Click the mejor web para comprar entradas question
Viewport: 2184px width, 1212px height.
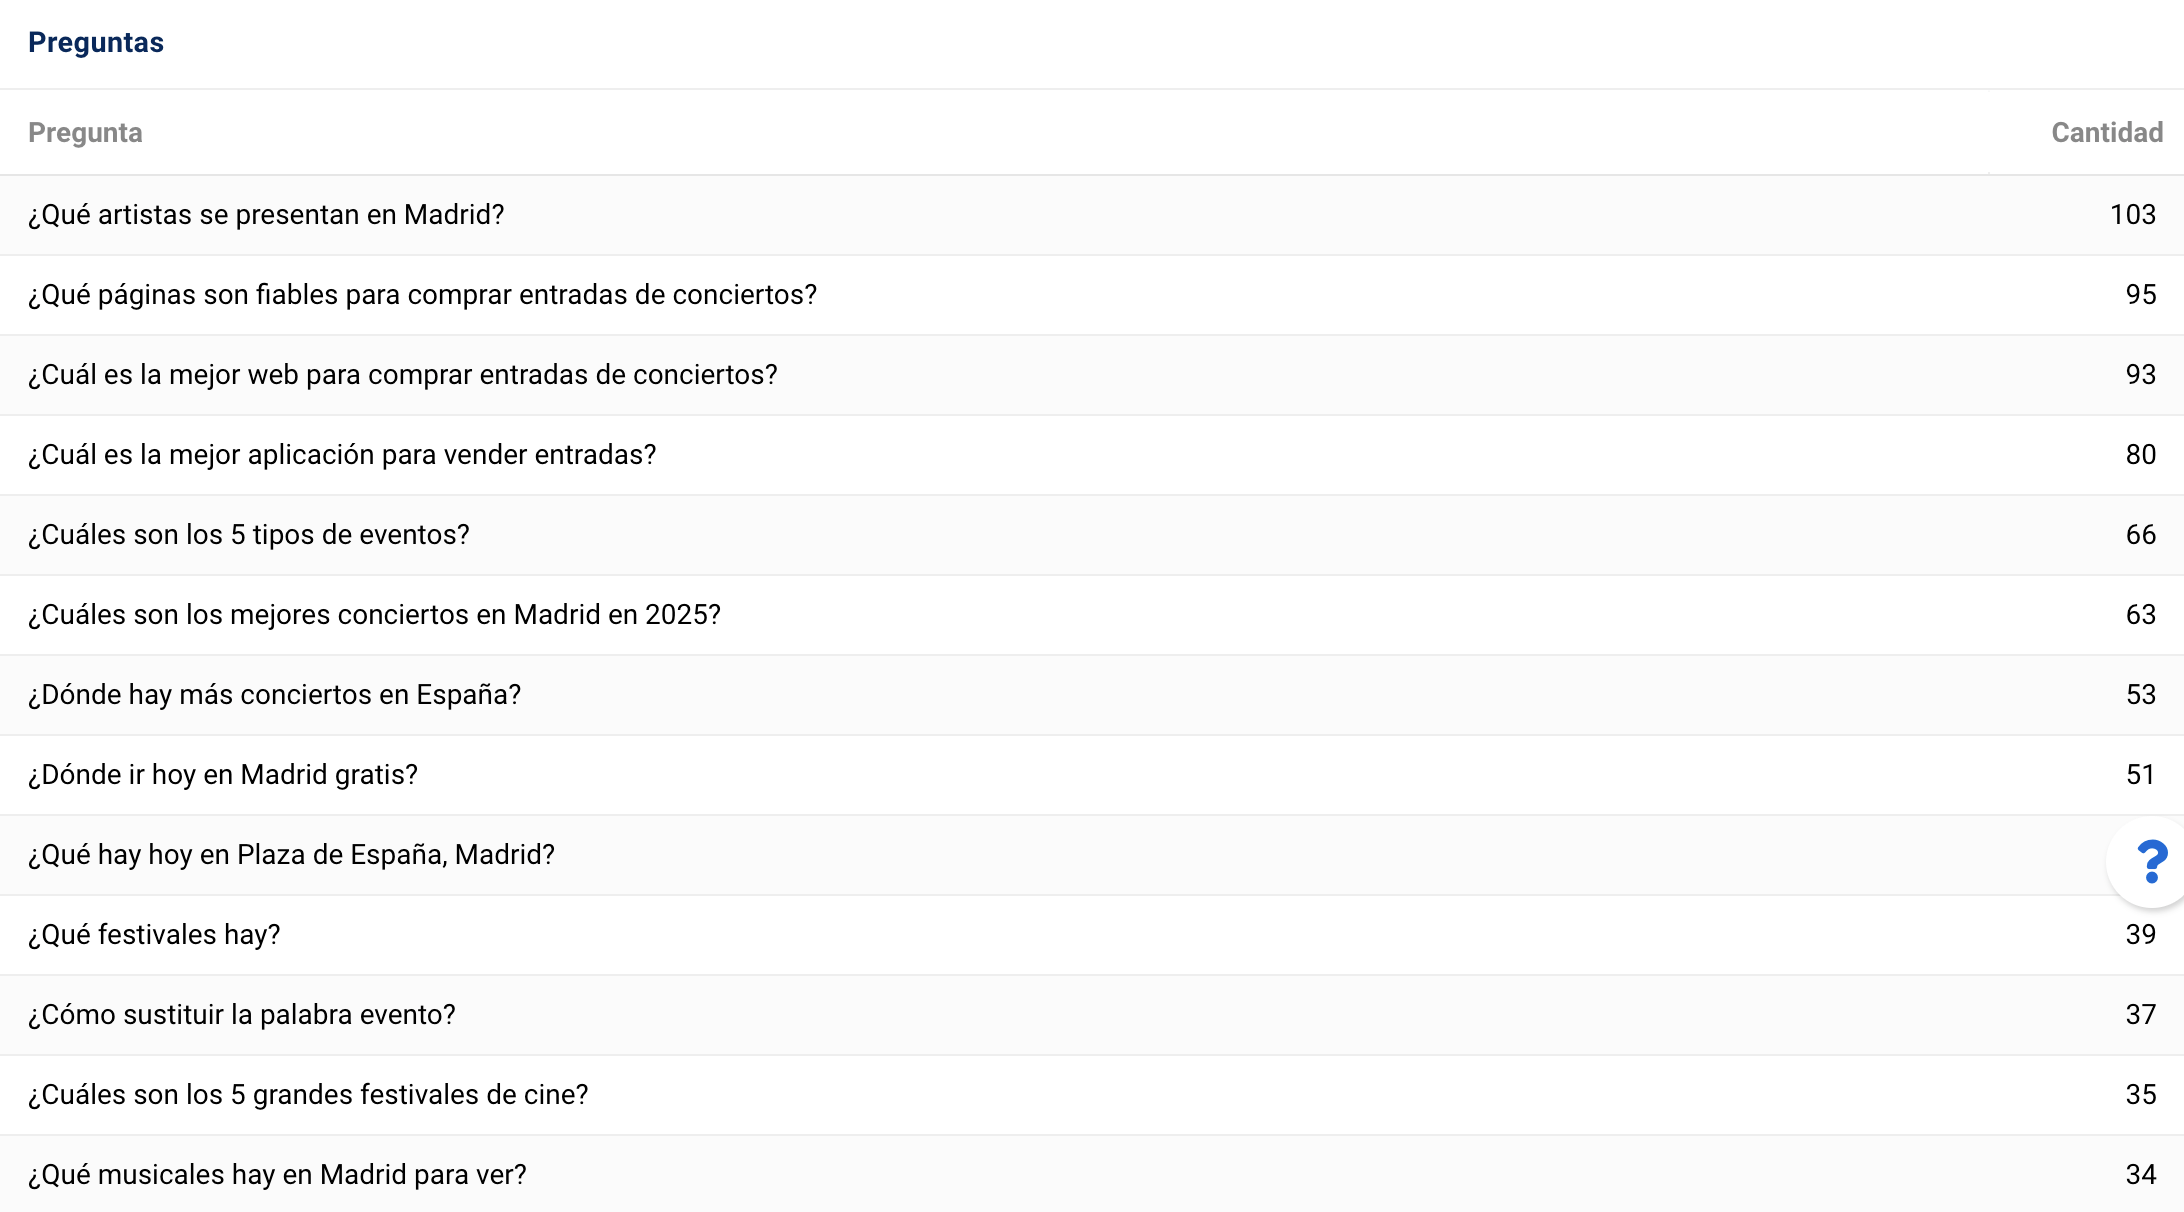[x=402, y=375]
